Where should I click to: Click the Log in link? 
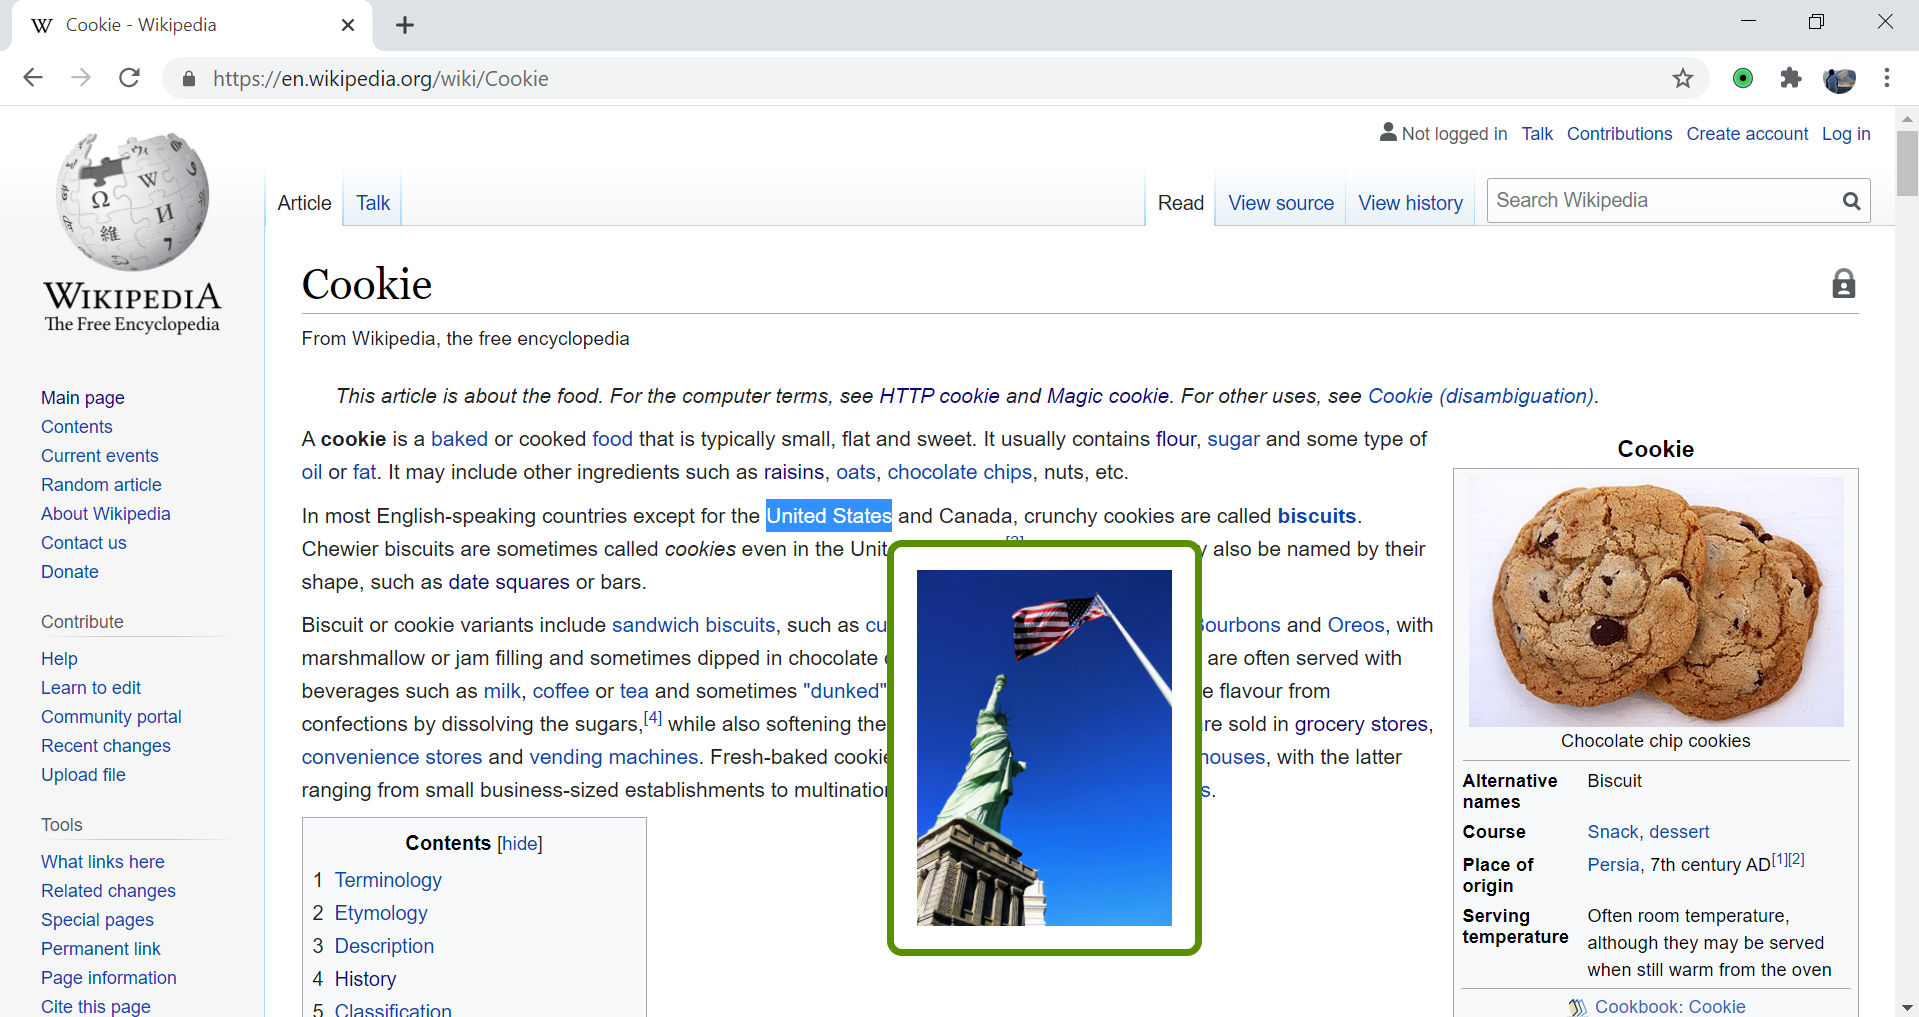1846,134
